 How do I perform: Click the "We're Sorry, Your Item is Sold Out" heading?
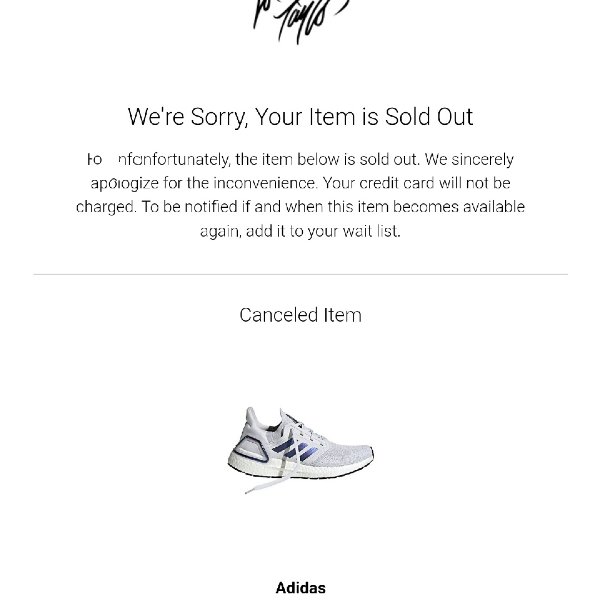click(300, 117)
